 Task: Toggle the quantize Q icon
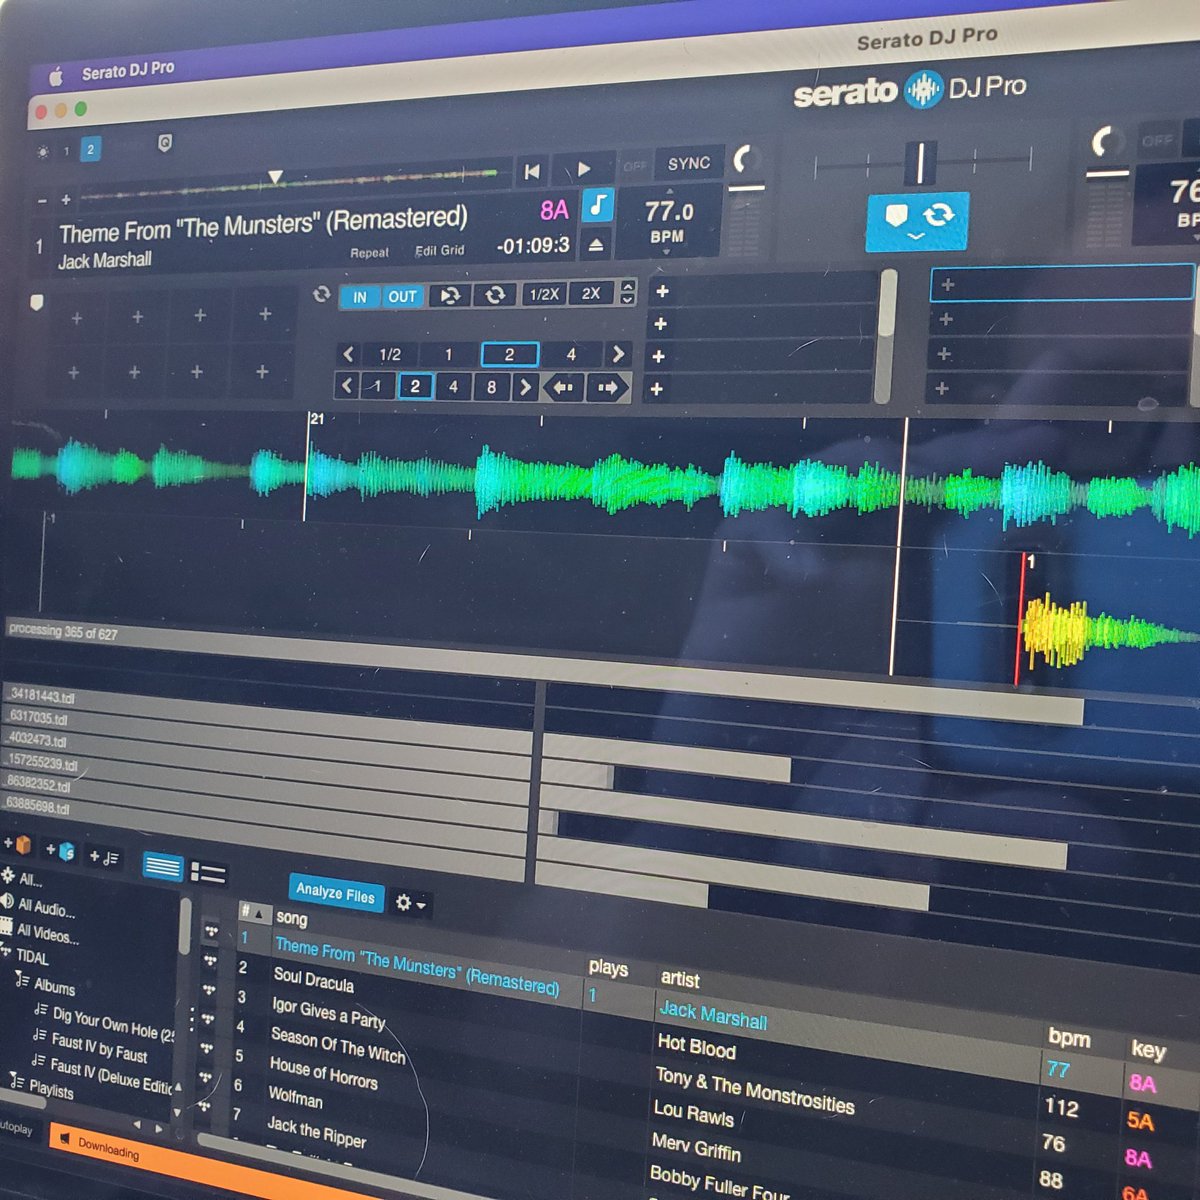165,144
